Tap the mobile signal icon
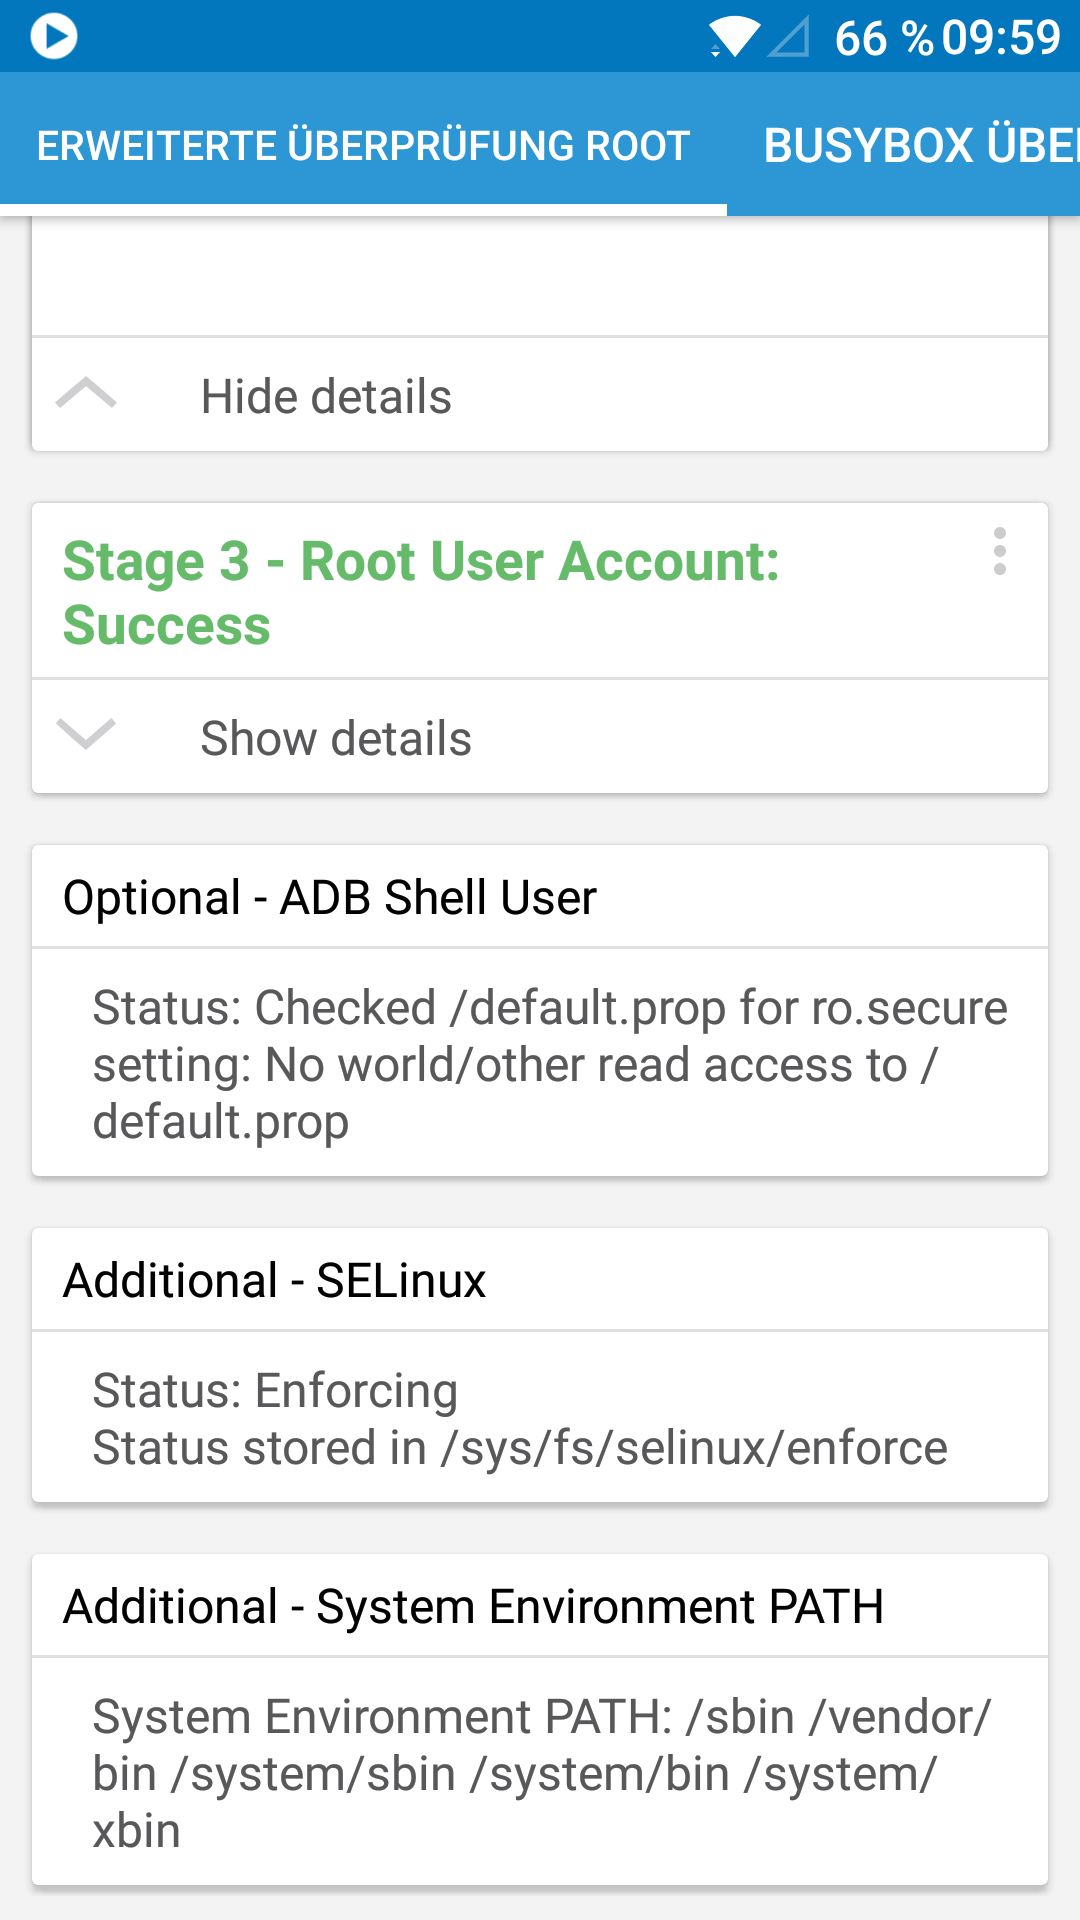The image size is (1080, 1920). (x=789, y=38)
